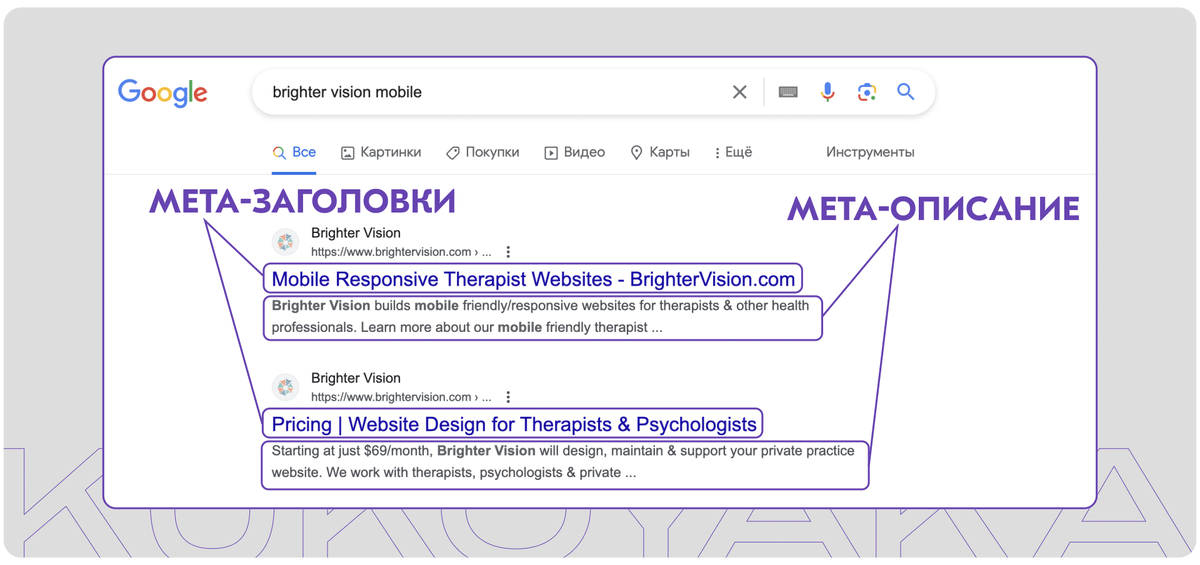Expand the Ещё menu
This screenshot has height=565, width=1200.
point(733,153)
